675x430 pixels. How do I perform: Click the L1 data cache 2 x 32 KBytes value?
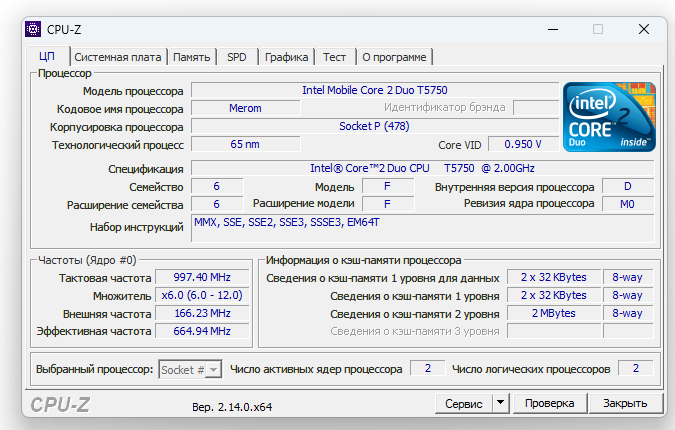[x=554, y=277]
